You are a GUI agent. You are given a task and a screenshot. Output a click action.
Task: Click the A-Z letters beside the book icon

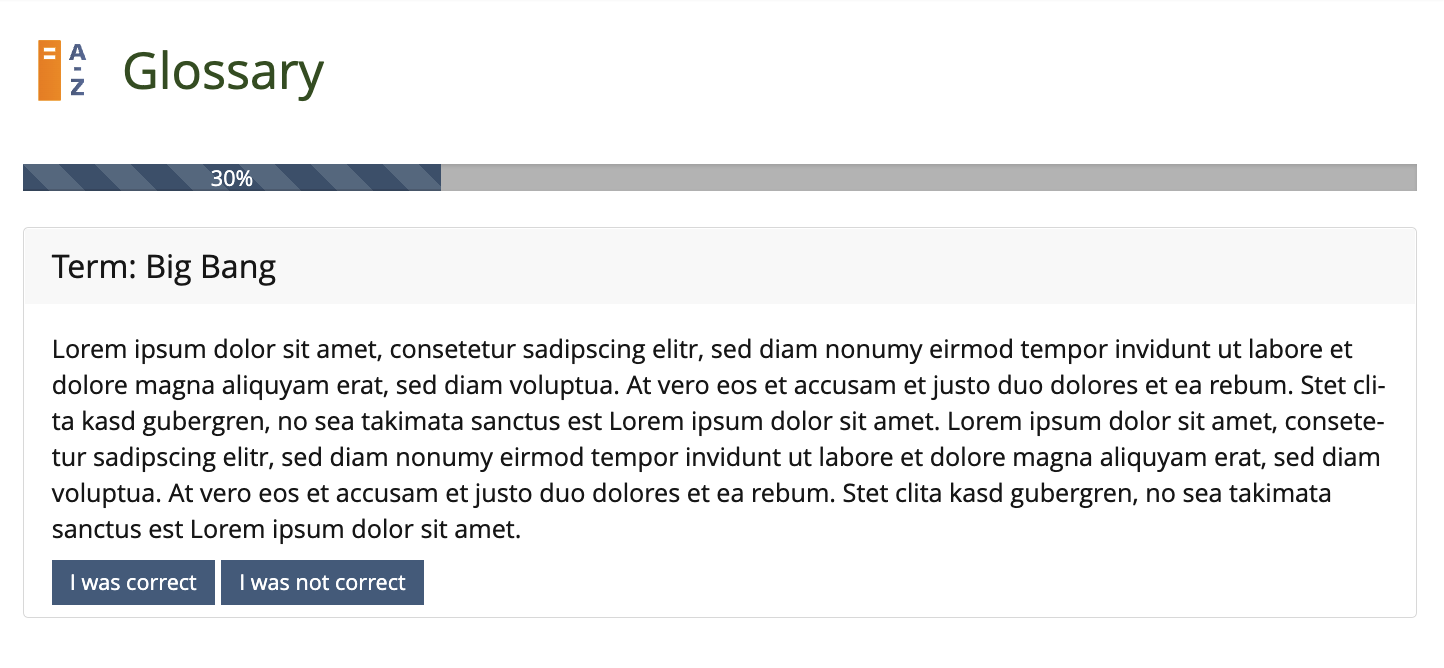(x=77, y=69)
